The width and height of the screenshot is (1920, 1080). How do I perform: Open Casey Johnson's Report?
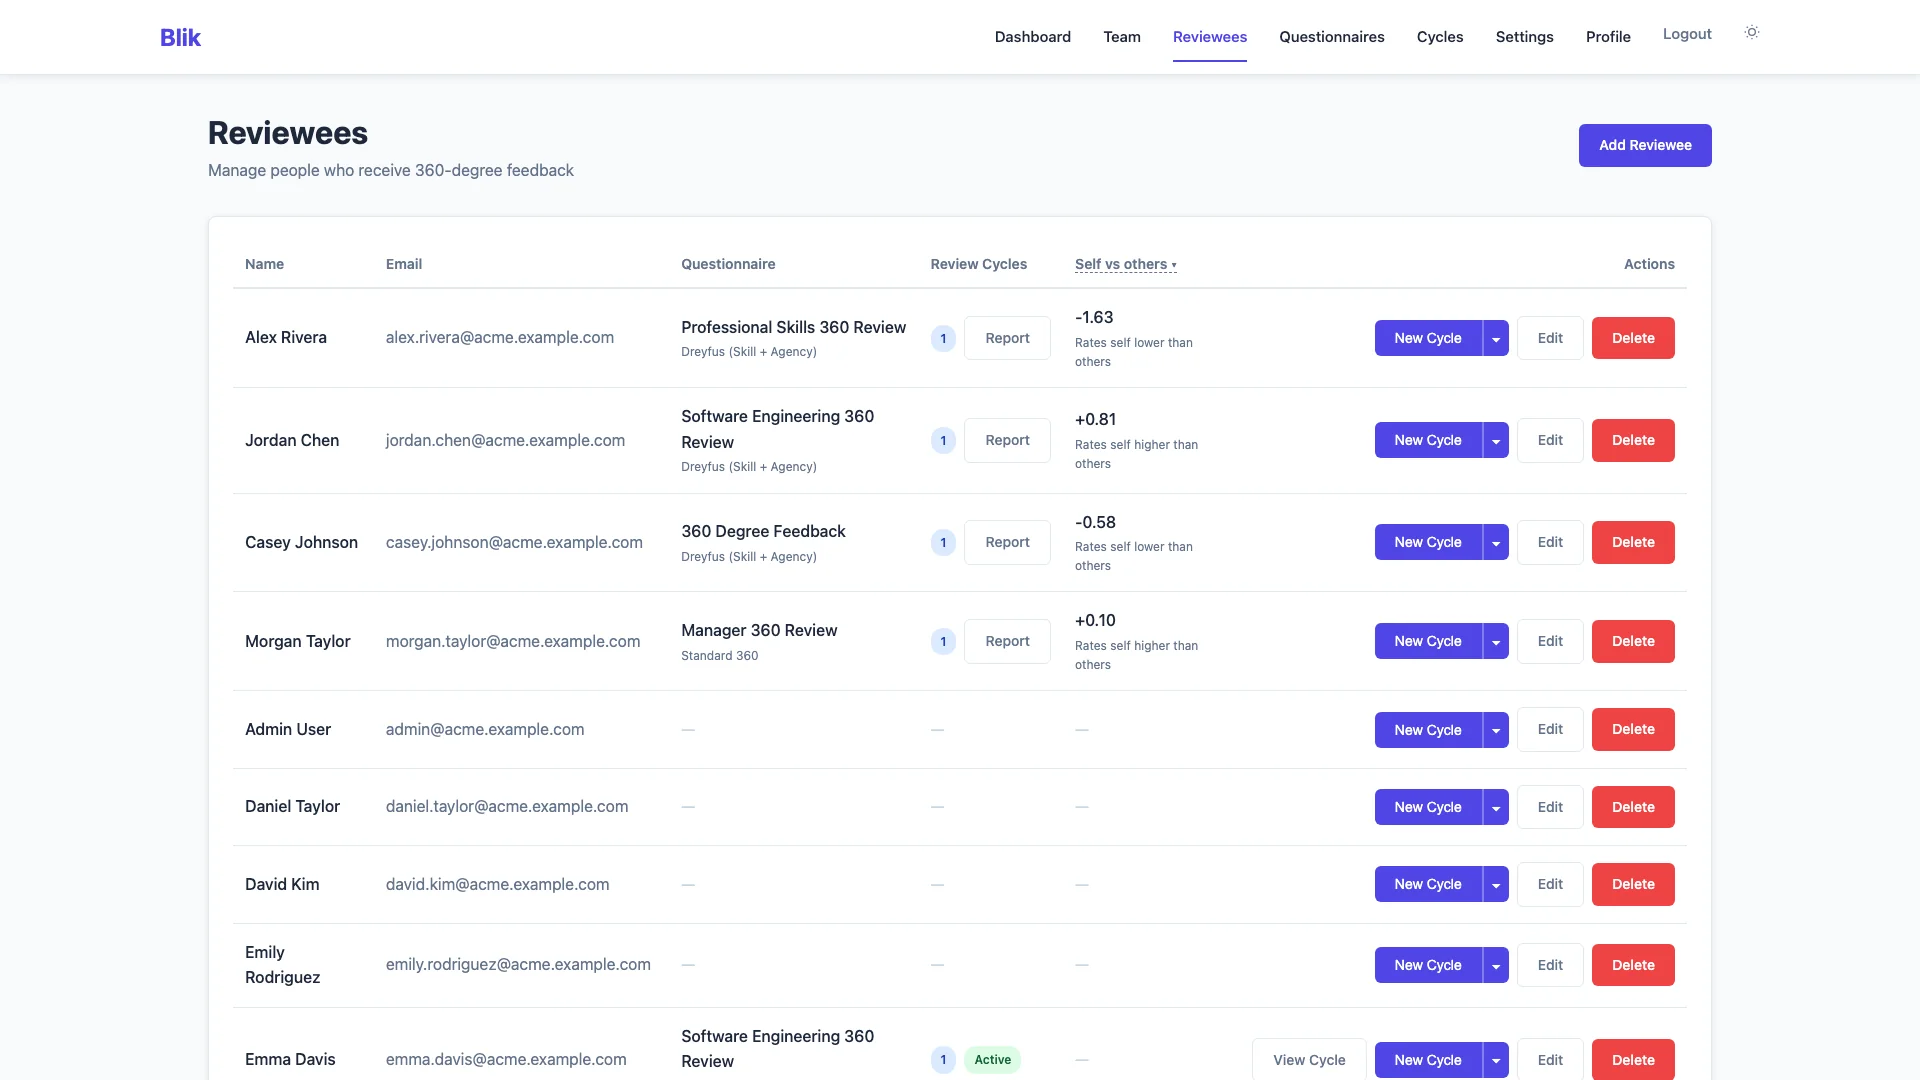1007,542
